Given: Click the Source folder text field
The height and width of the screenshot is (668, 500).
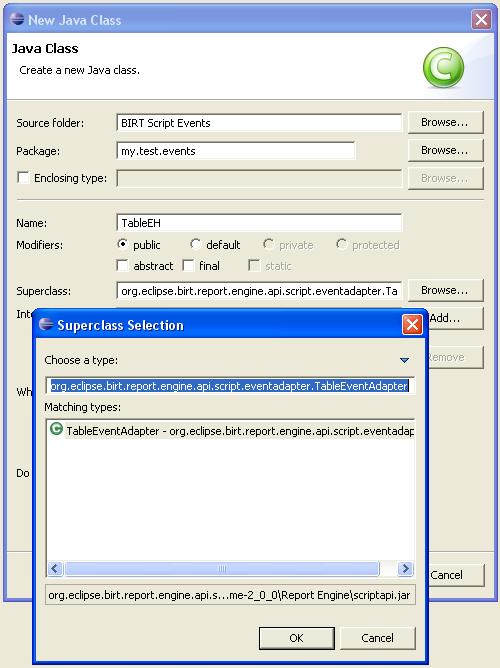Looking at the screenshot, I should (x=259, y=123).
